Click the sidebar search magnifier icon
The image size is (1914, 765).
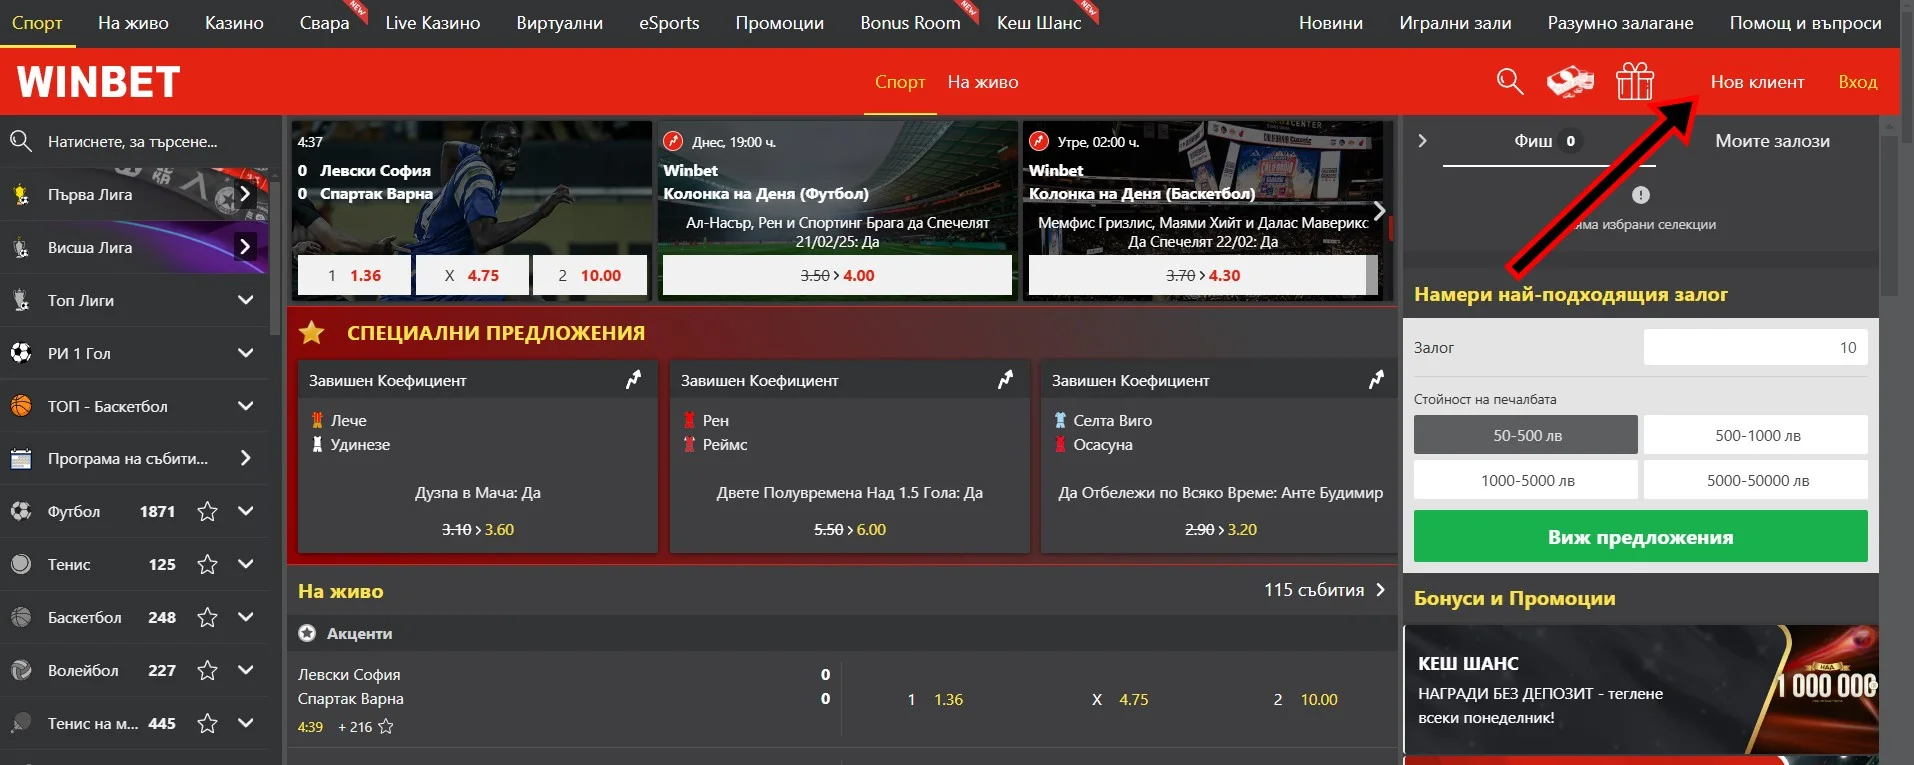pos(21,141)
